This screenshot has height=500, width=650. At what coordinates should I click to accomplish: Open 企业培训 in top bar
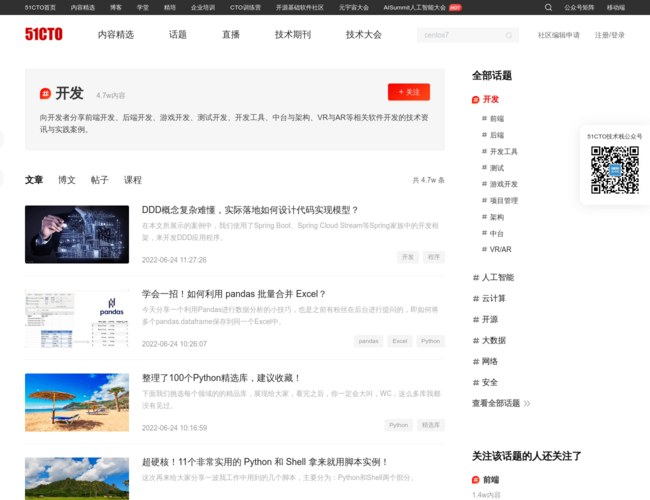[203, 7]
